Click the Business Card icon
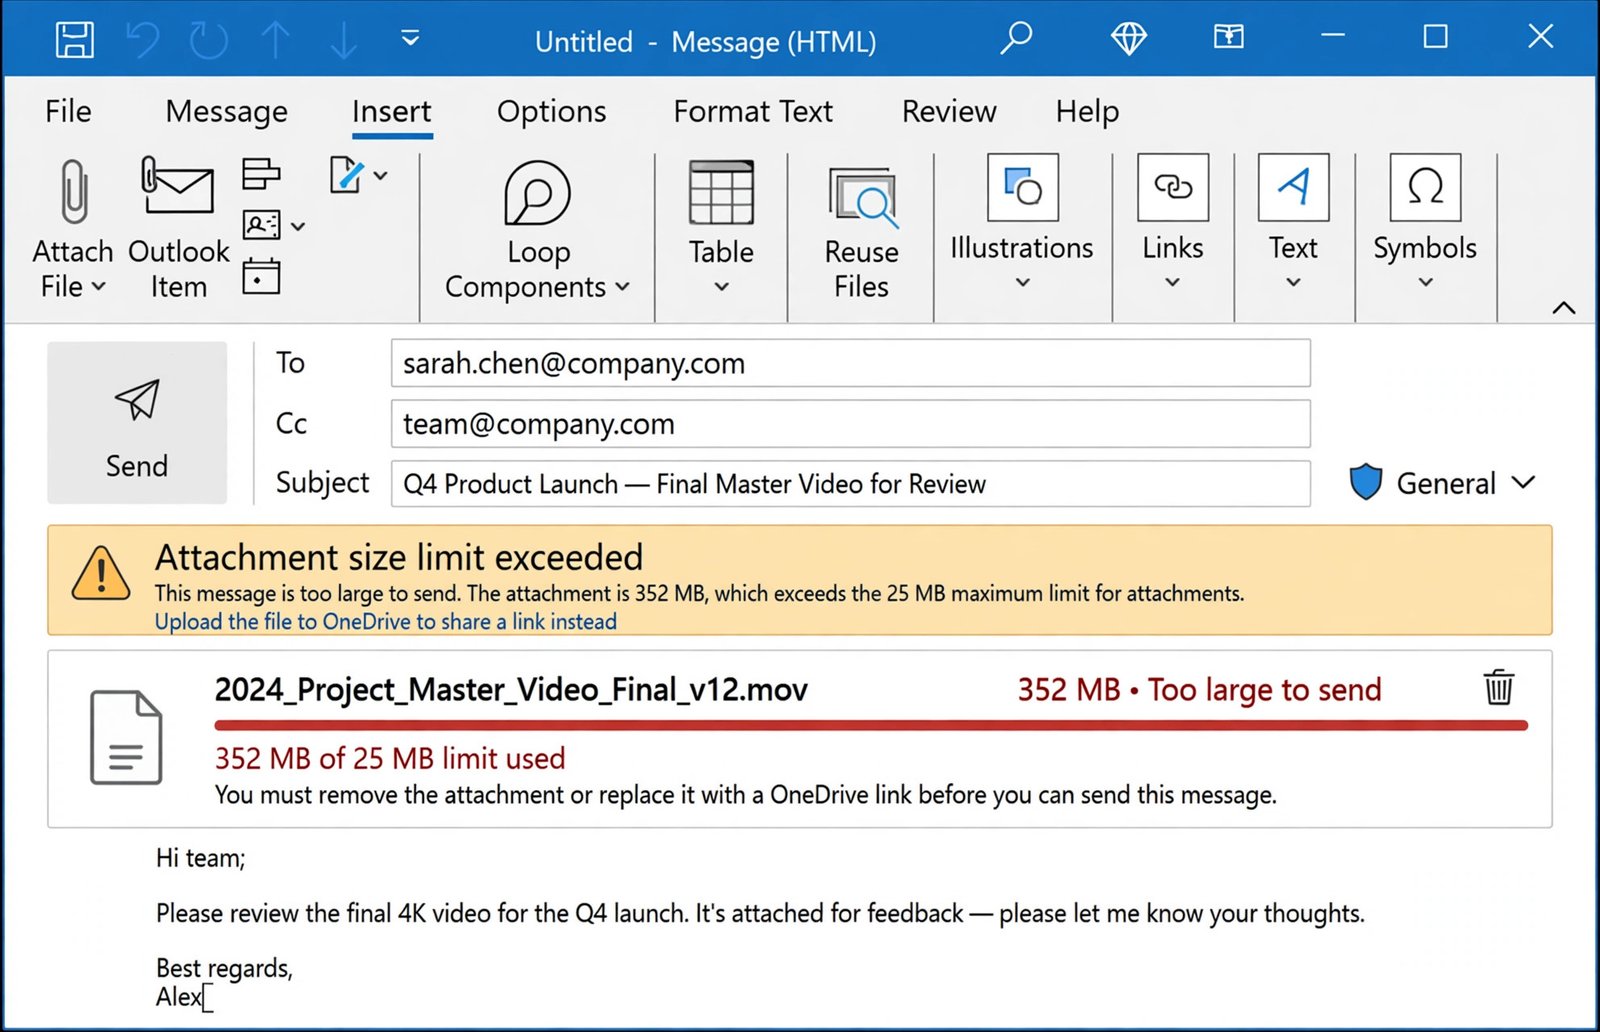The width and height of the screenshot is (1600, 1032). [262, 225]
